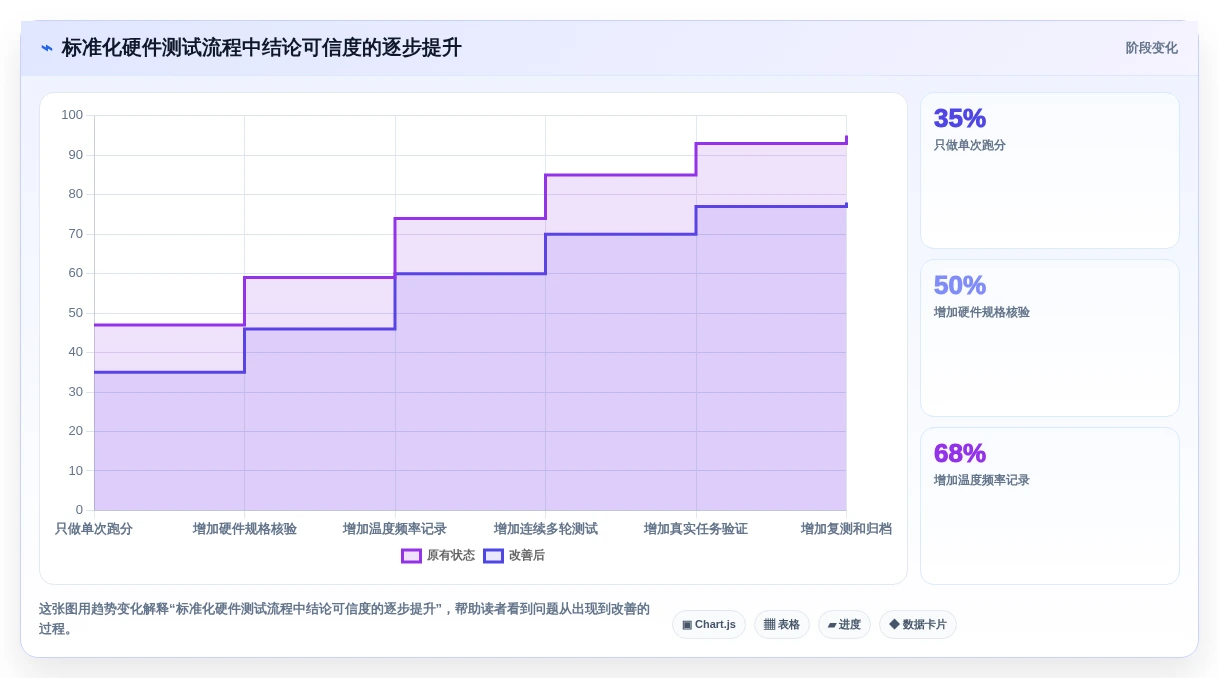This screenshot has width=1219, height=678.
Task: Click x-axis label 增加真实任务验证
Action: click(x=696, y=529)
